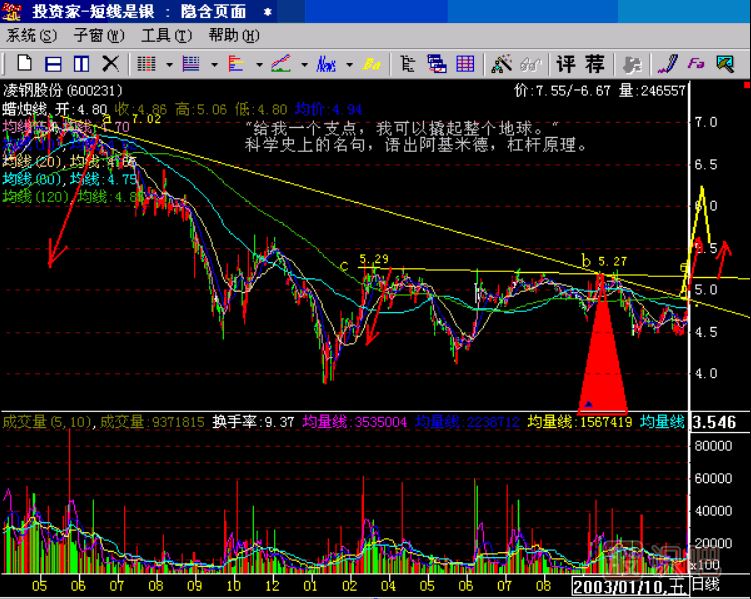Click the 评 comment button
The height and width of the screenshot is (599, 751).
click(567, 65)
